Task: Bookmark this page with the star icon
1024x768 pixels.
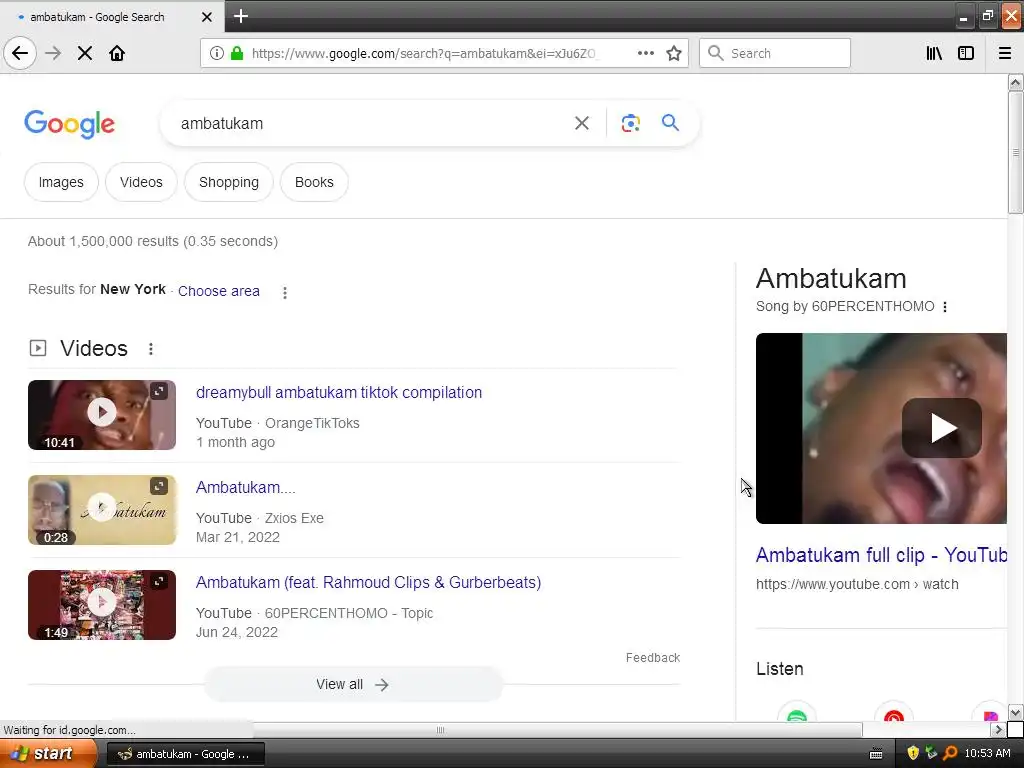Action: pyautogui.click(x=674, y=53)
